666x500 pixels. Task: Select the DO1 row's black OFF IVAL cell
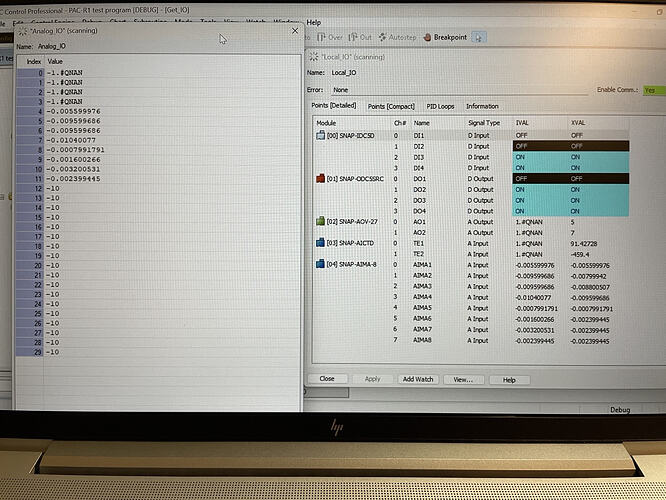click(x=540, y=179)
